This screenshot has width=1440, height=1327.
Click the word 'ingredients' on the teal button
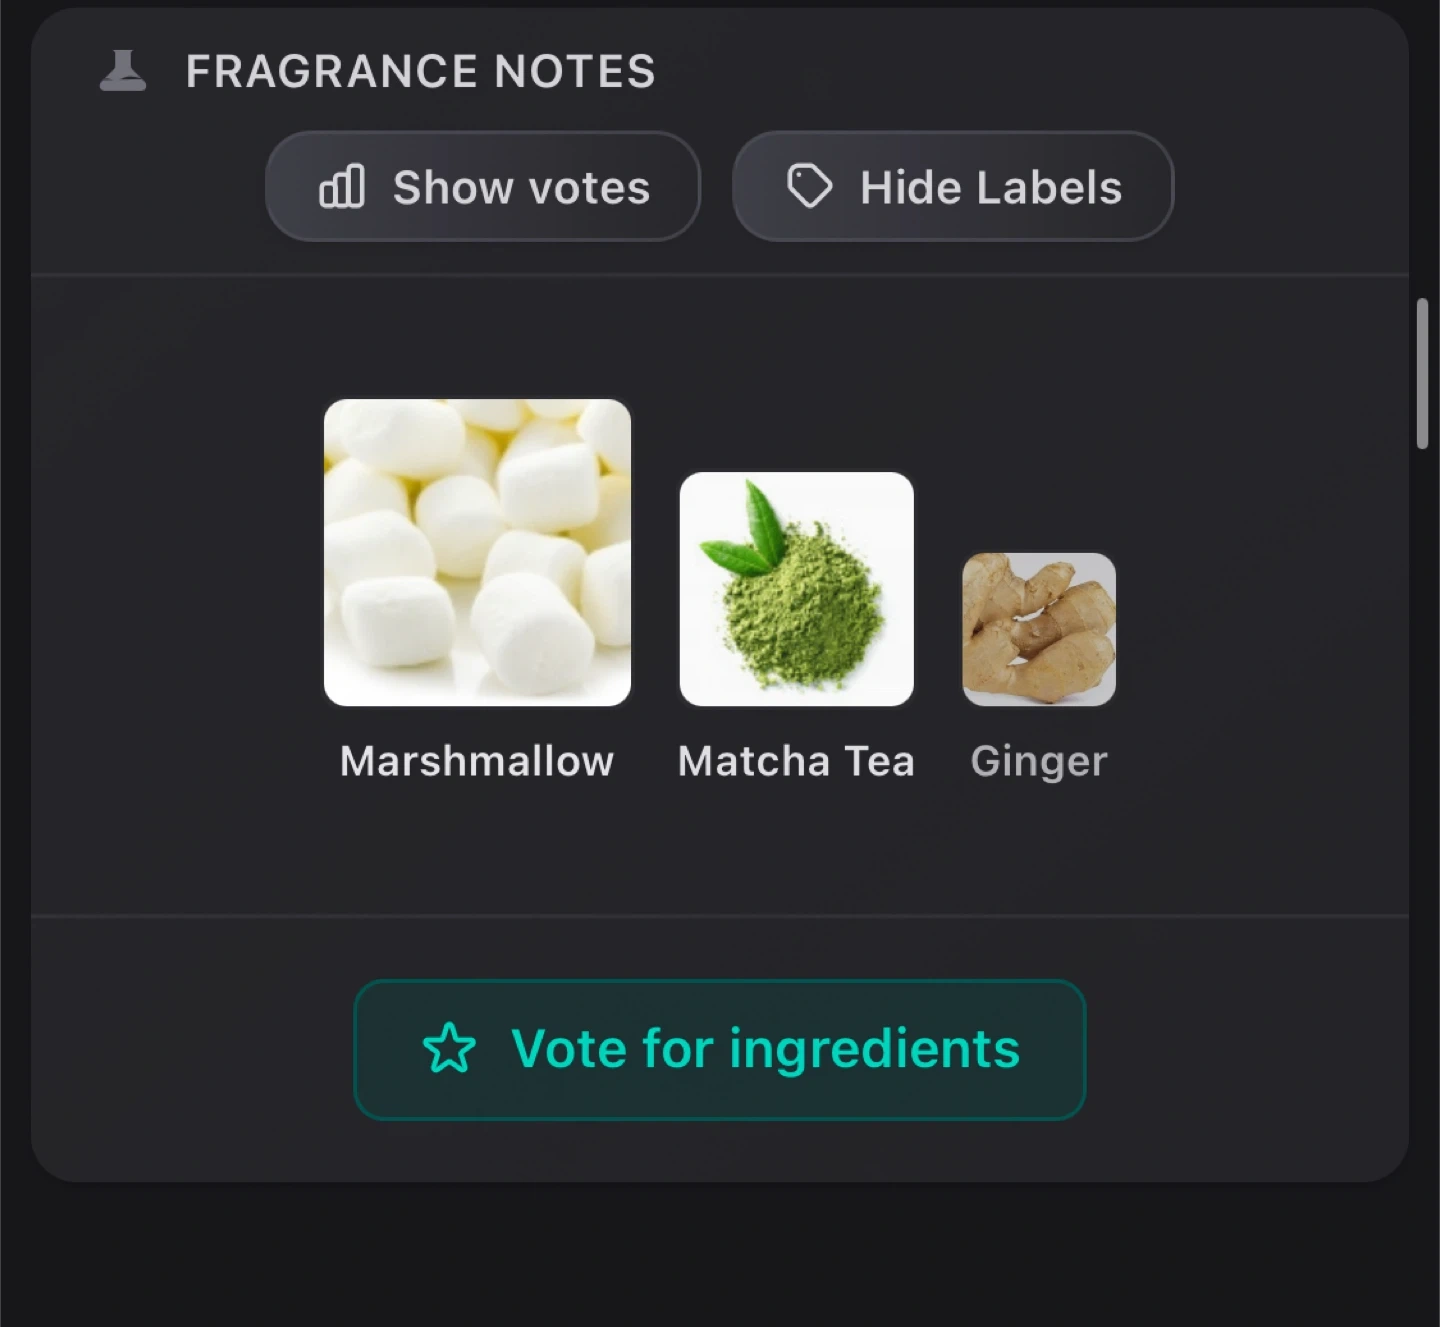874,1049
